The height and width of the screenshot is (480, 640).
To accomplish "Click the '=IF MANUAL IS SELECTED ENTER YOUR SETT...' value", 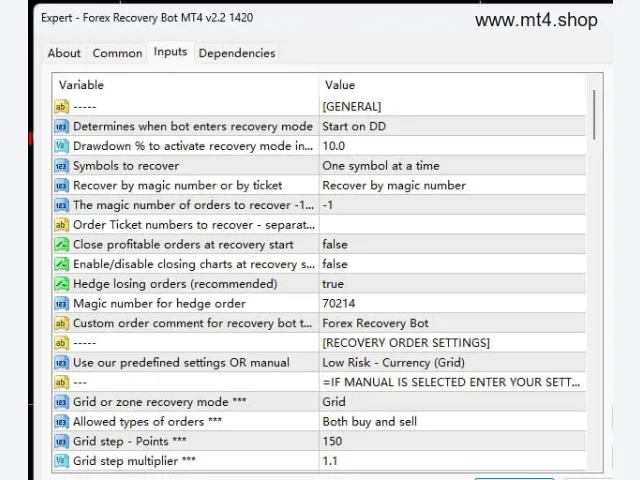I will 451,382.
